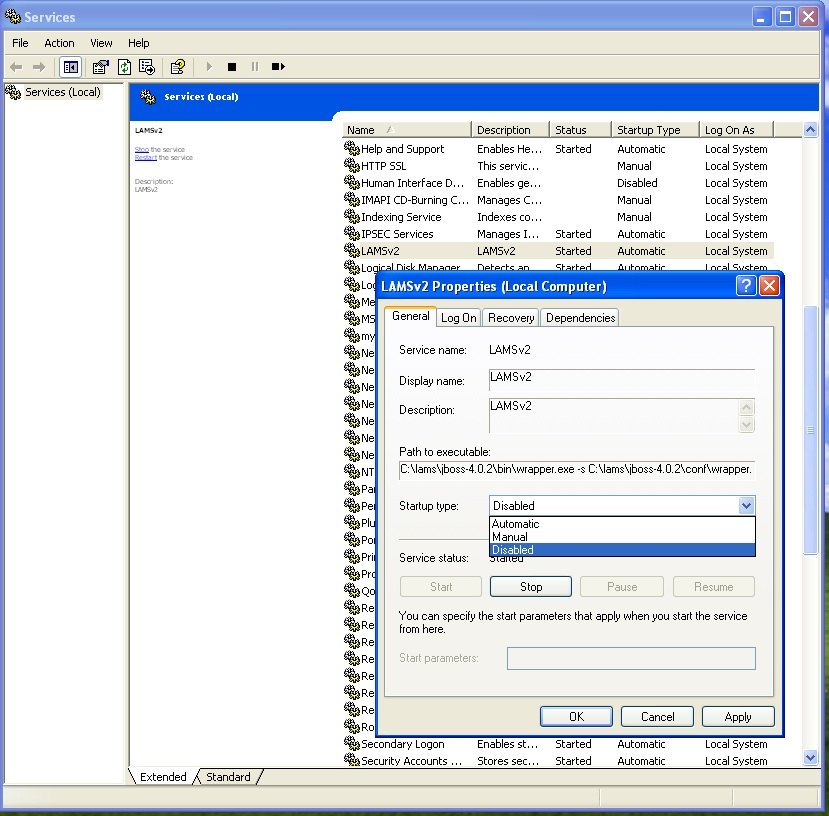Click the question mark in Properties title bar
This screenshot has width=829, height=816.
point(746,286)
